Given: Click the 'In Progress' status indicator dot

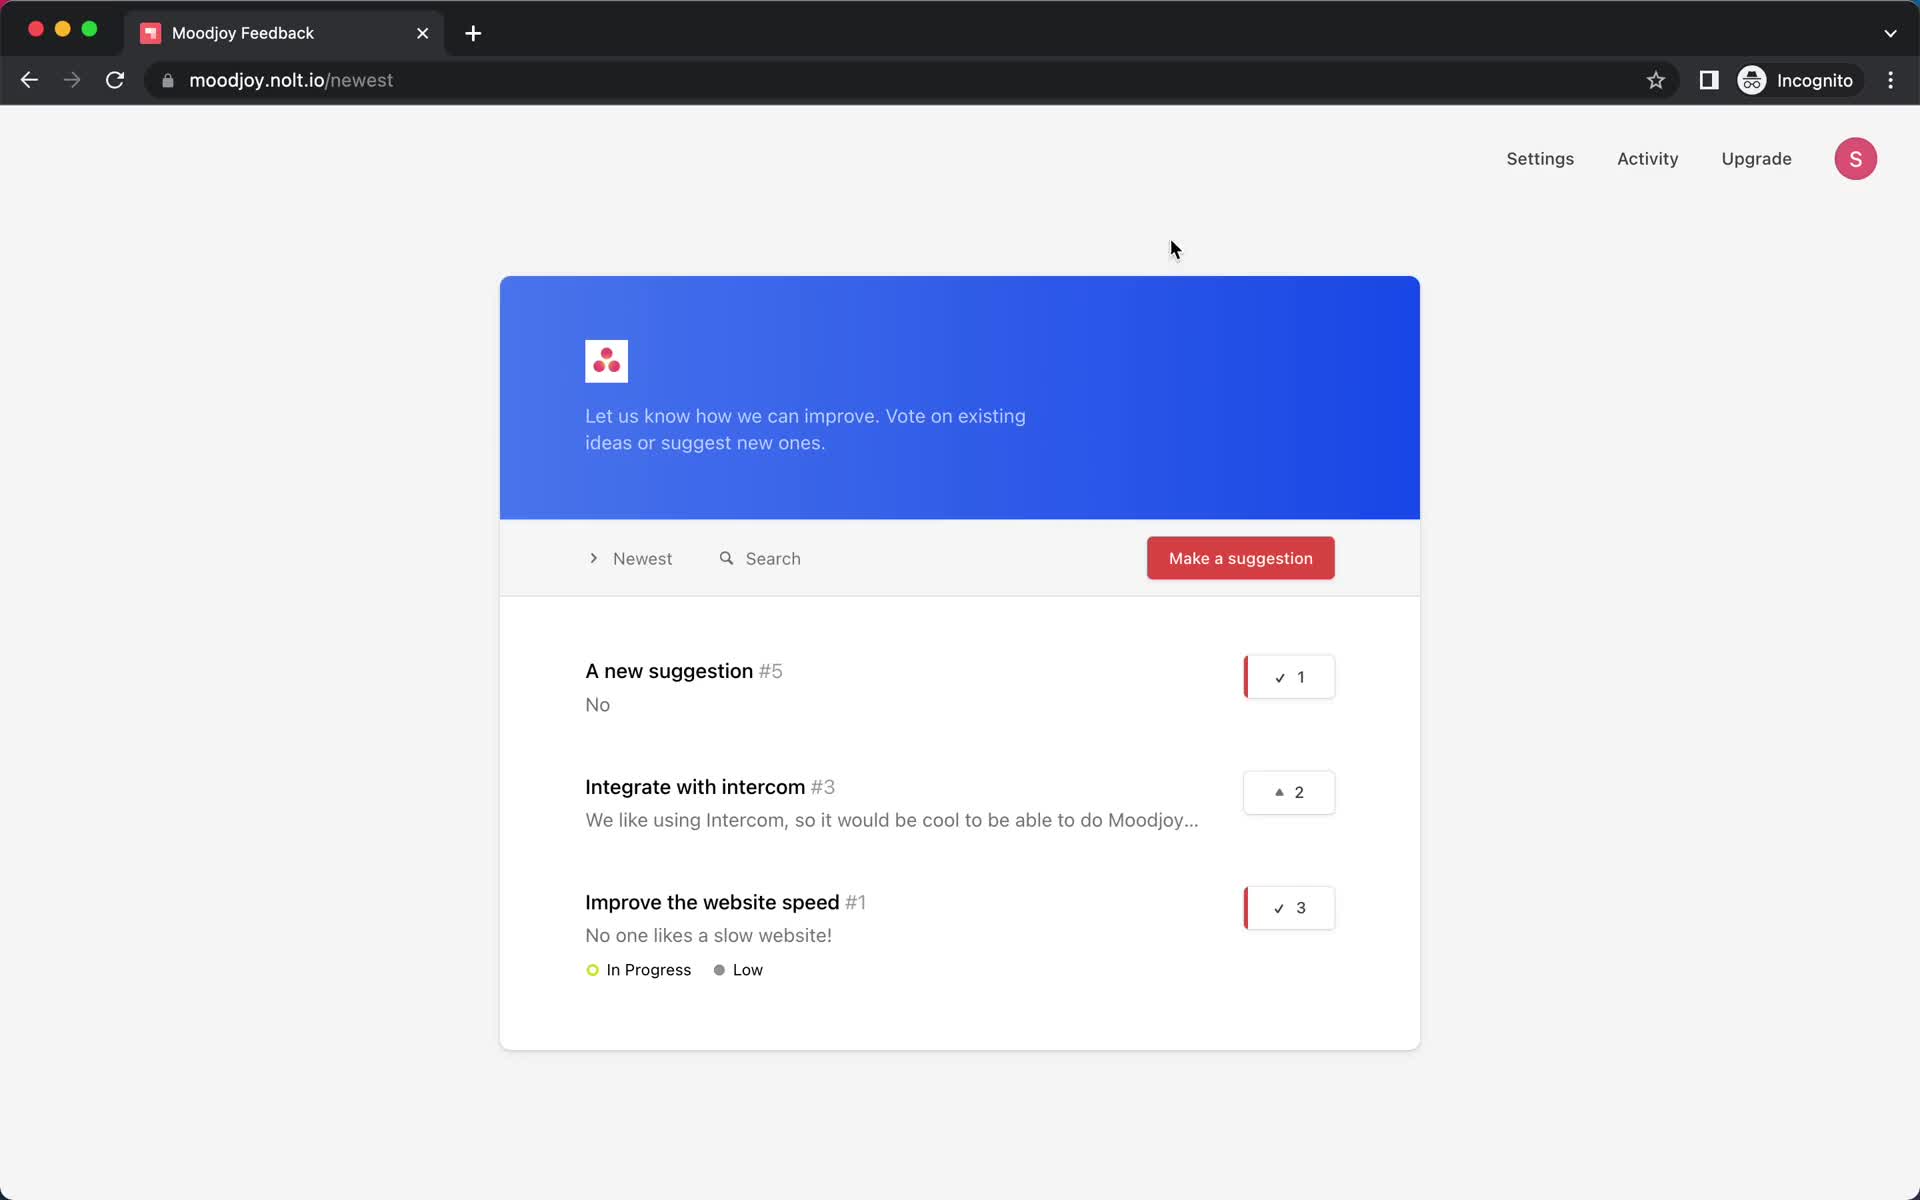Looking at the screenshot, I should [x=592, y=968].
